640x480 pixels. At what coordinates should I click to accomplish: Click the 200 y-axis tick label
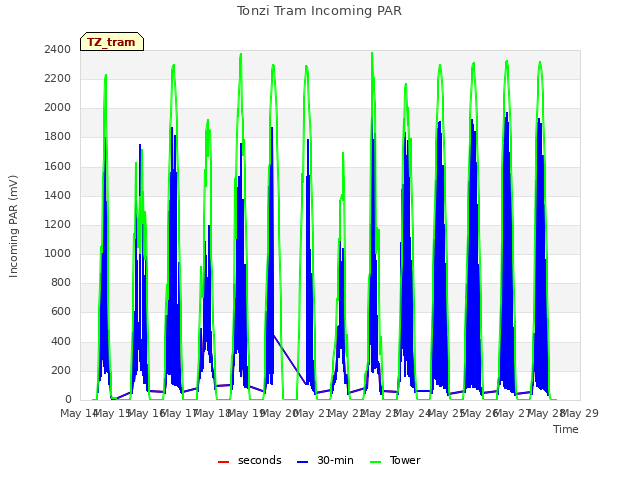pyautogui.click(x=61, y=370)
